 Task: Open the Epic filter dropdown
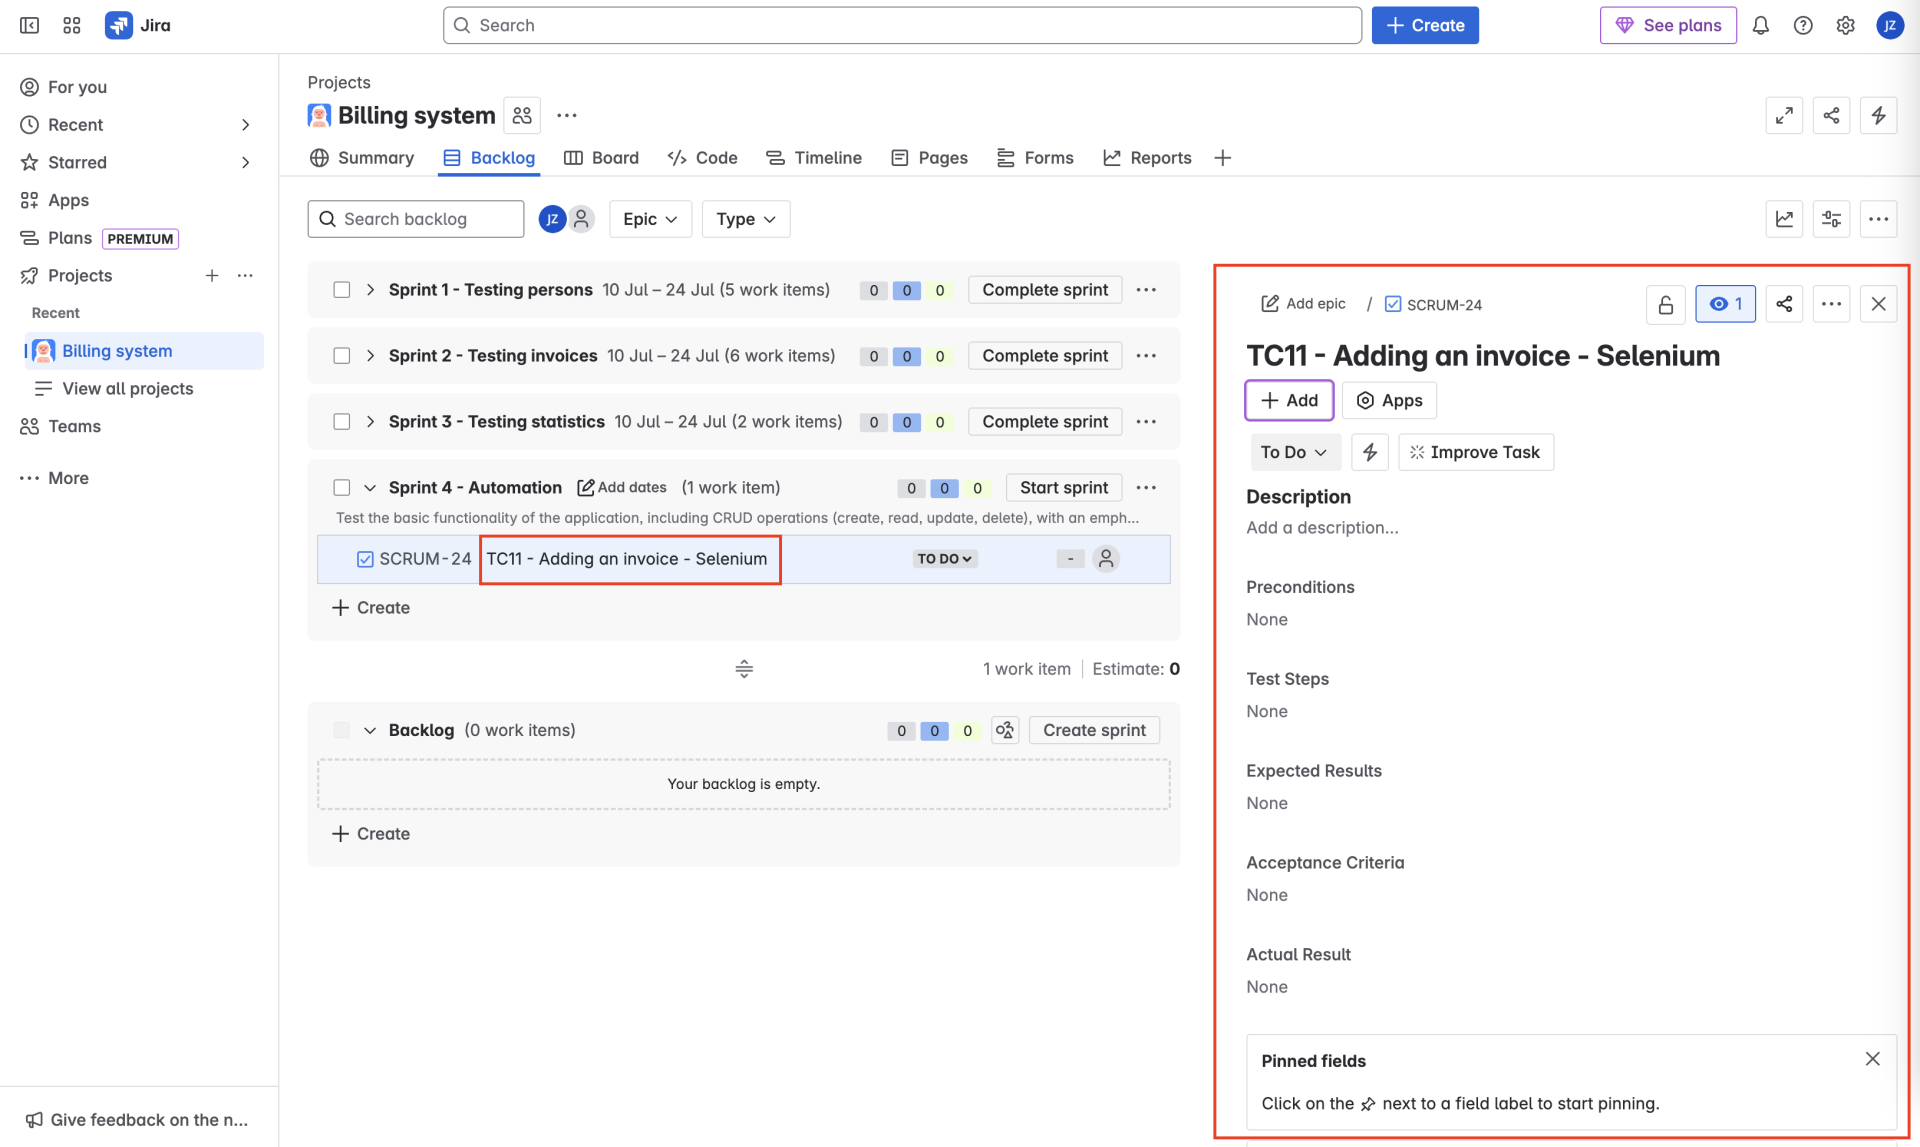pos(650,219)
